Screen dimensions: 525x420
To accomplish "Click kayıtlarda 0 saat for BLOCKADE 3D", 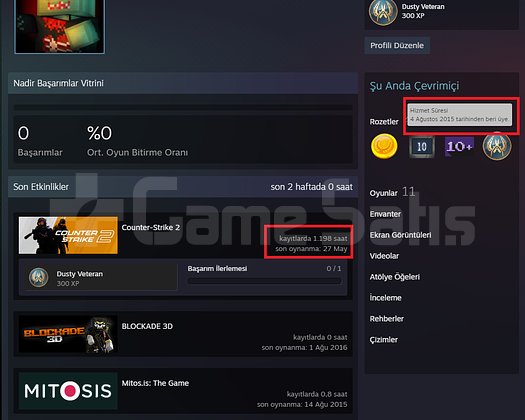I will coord(320,337).
